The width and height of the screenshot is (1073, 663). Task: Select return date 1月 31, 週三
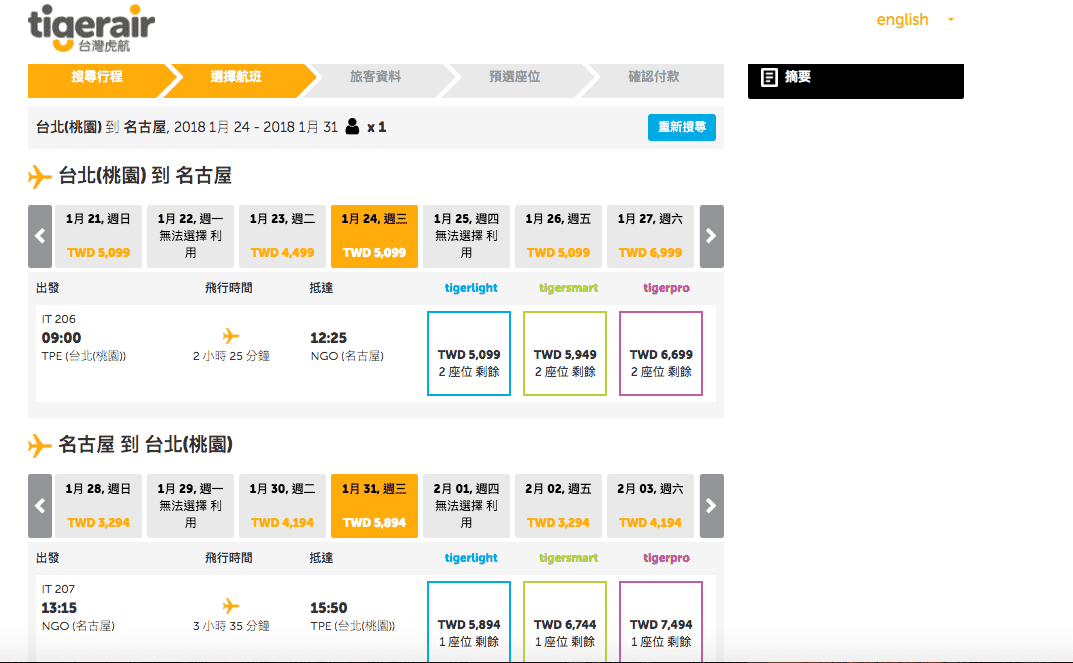pos(374,506)
